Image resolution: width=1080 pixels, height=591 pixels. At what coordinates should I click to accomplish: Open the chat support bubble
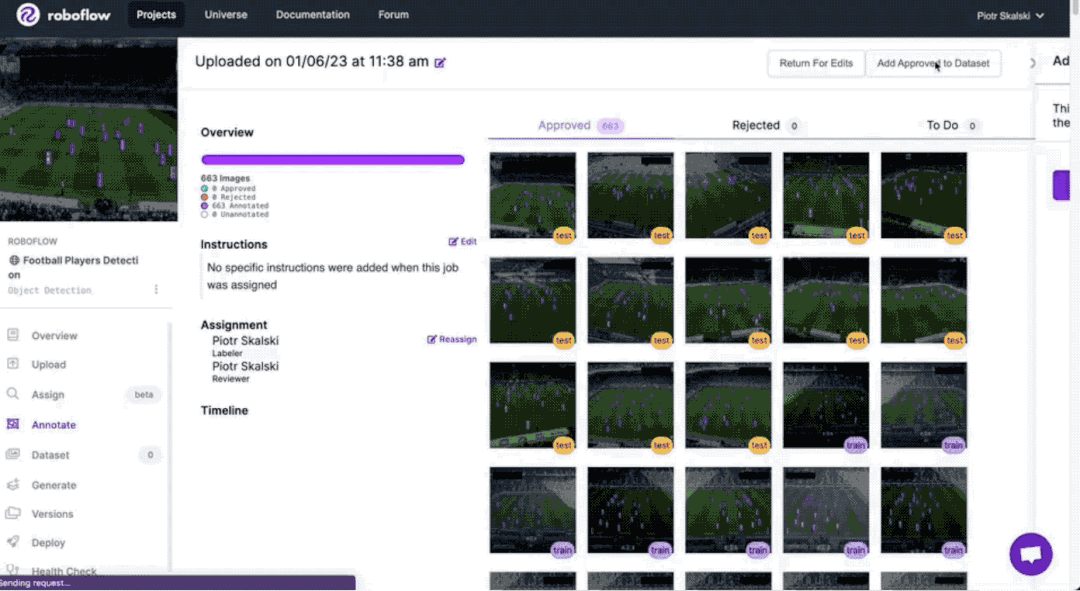click(1030, 554)
